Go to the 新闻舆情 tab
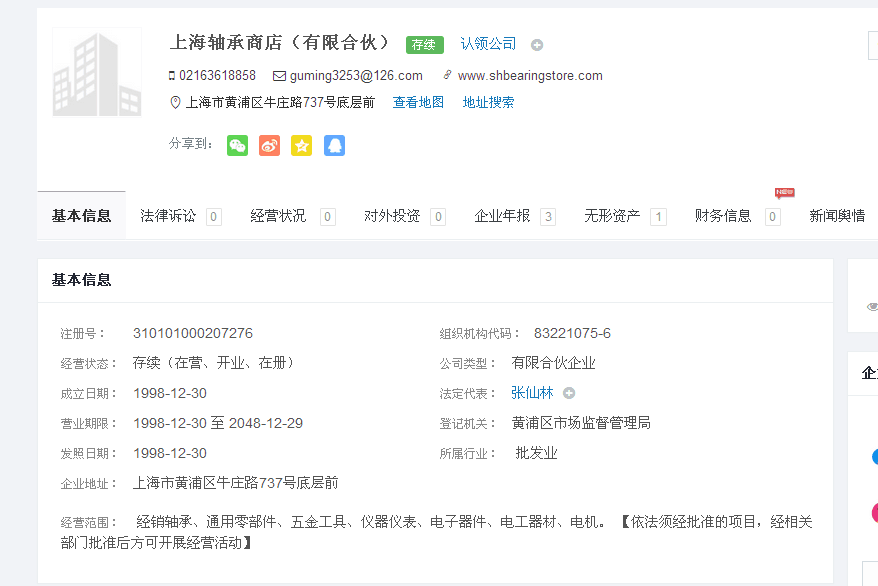Screen dimensions: 878x586 (837, 216)
